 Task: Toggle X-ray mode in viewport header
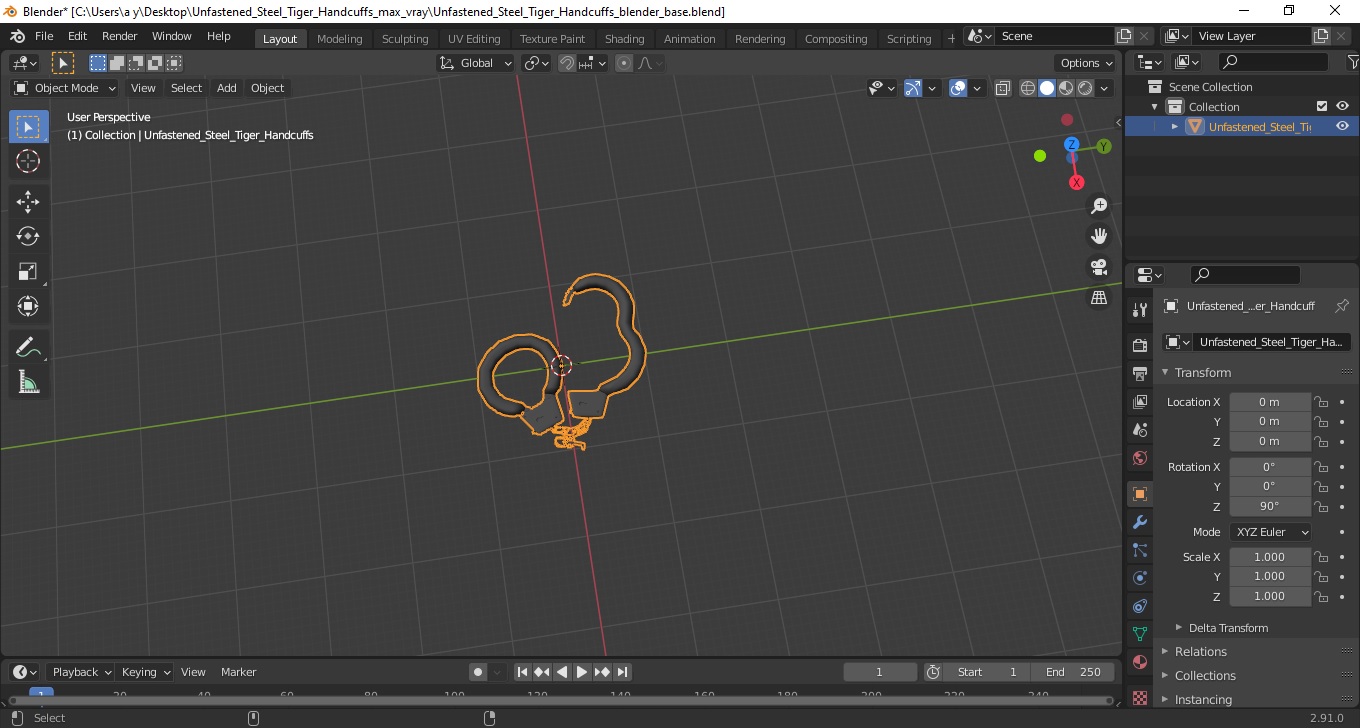1003,88
